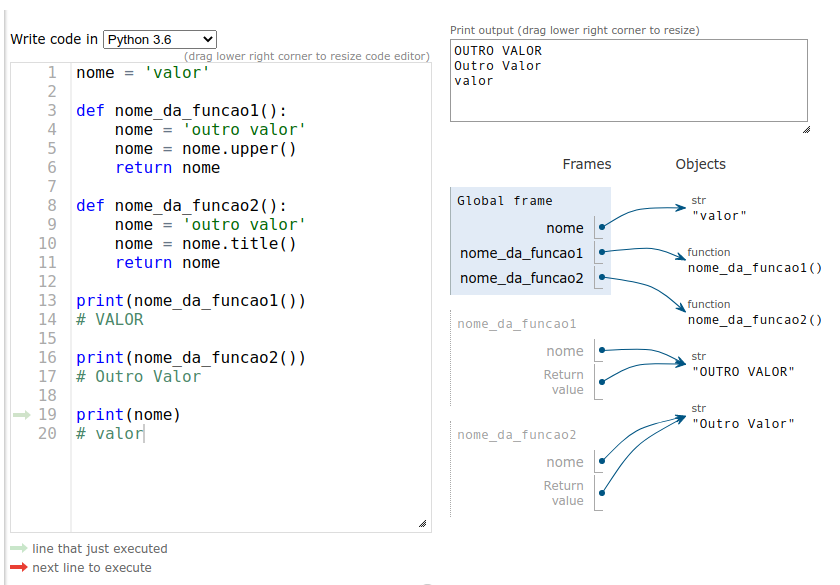Click the "OUTRO VALOR" string object
The height and width of the screenshot is (585, 840).
coord(743,372)
